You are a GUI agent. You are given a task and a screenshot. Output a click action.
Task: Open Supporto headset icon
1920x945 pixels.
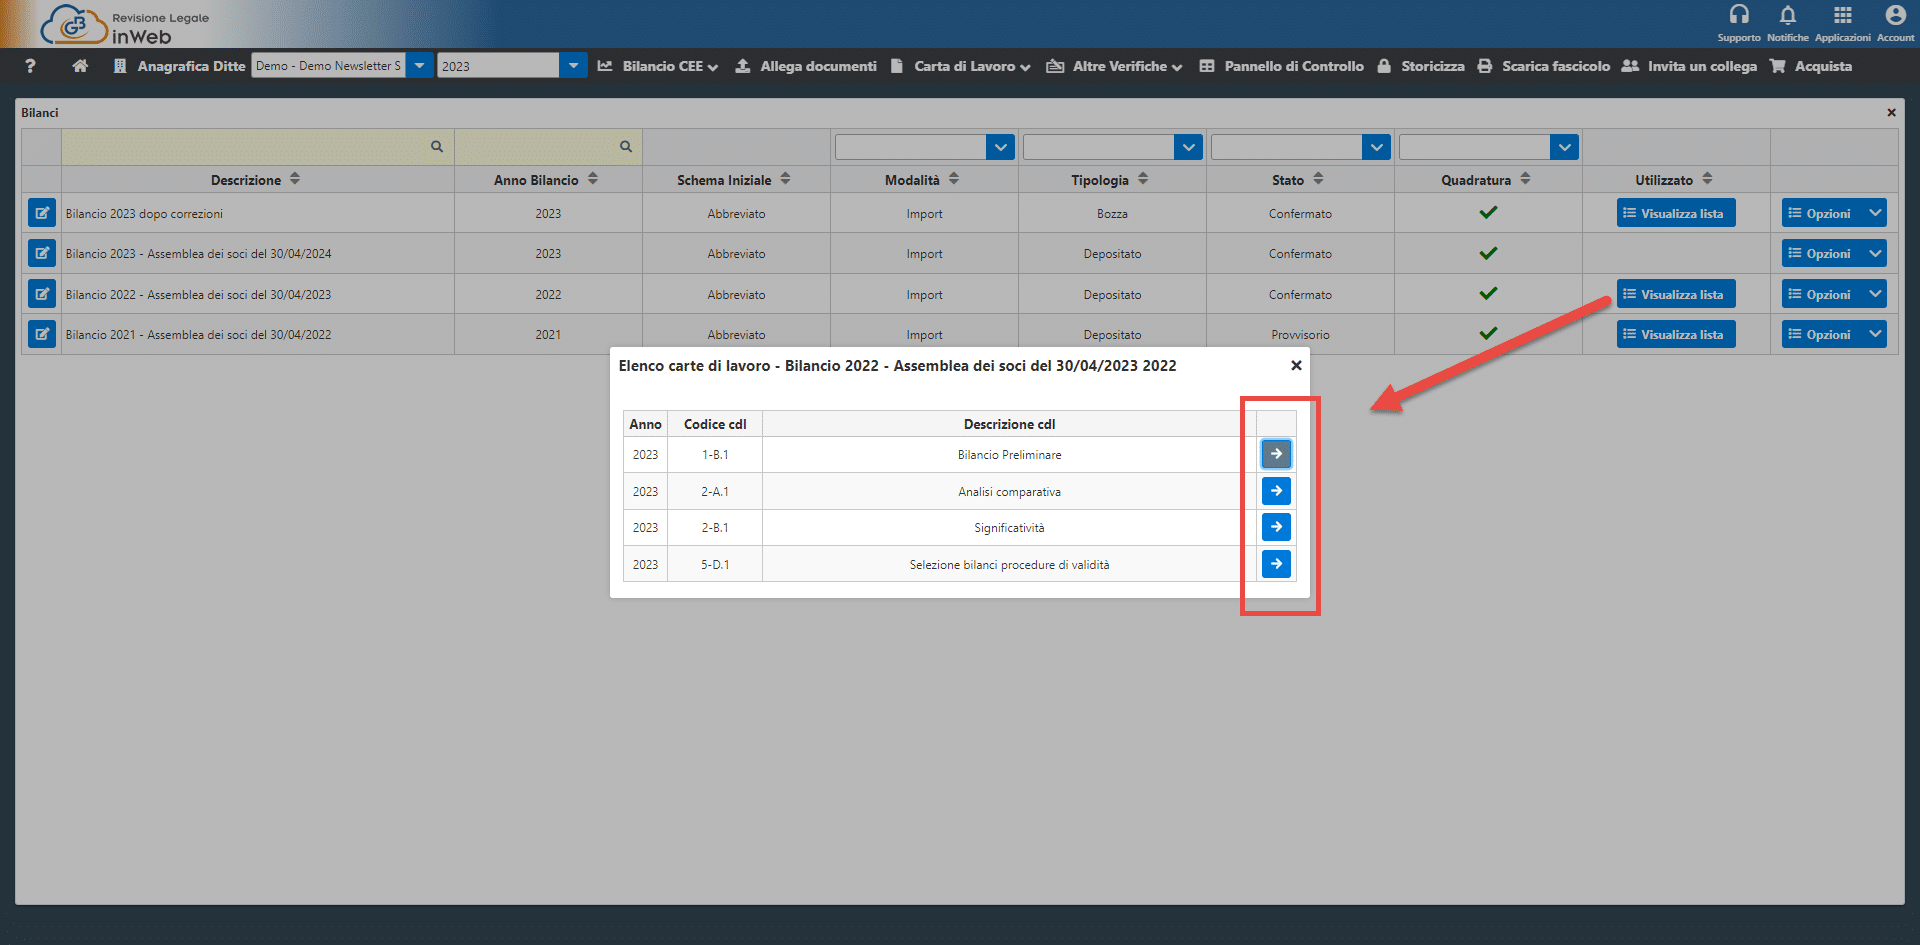1739,15
